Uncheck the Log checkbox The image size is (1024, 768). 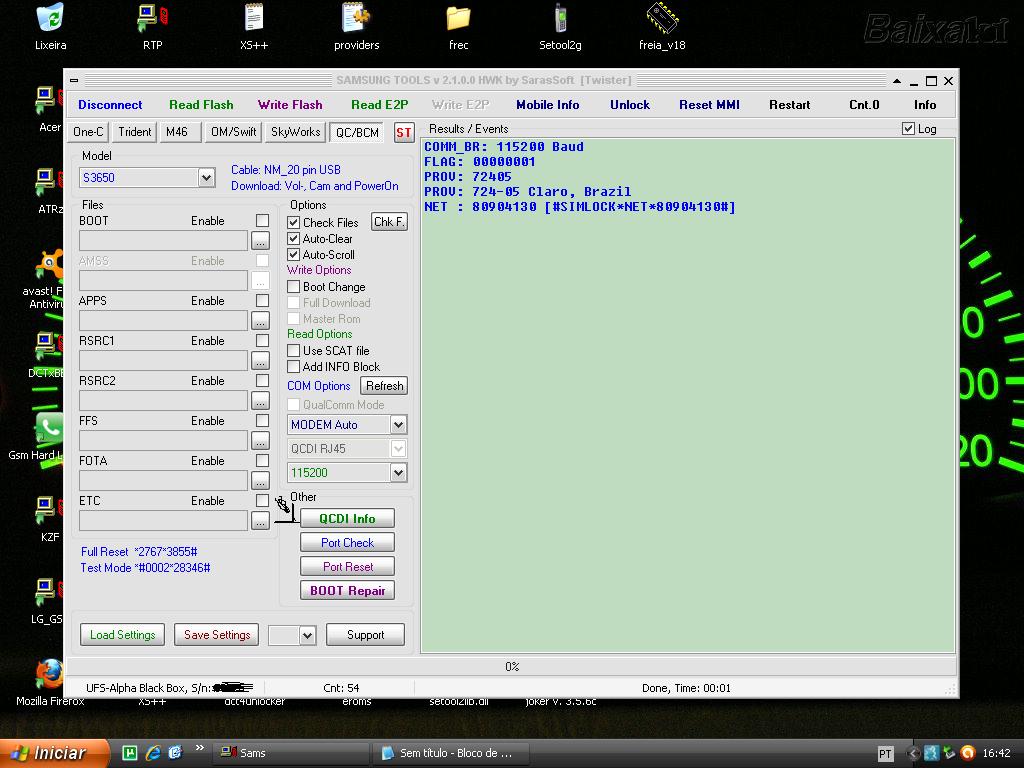tap(908, 129)
